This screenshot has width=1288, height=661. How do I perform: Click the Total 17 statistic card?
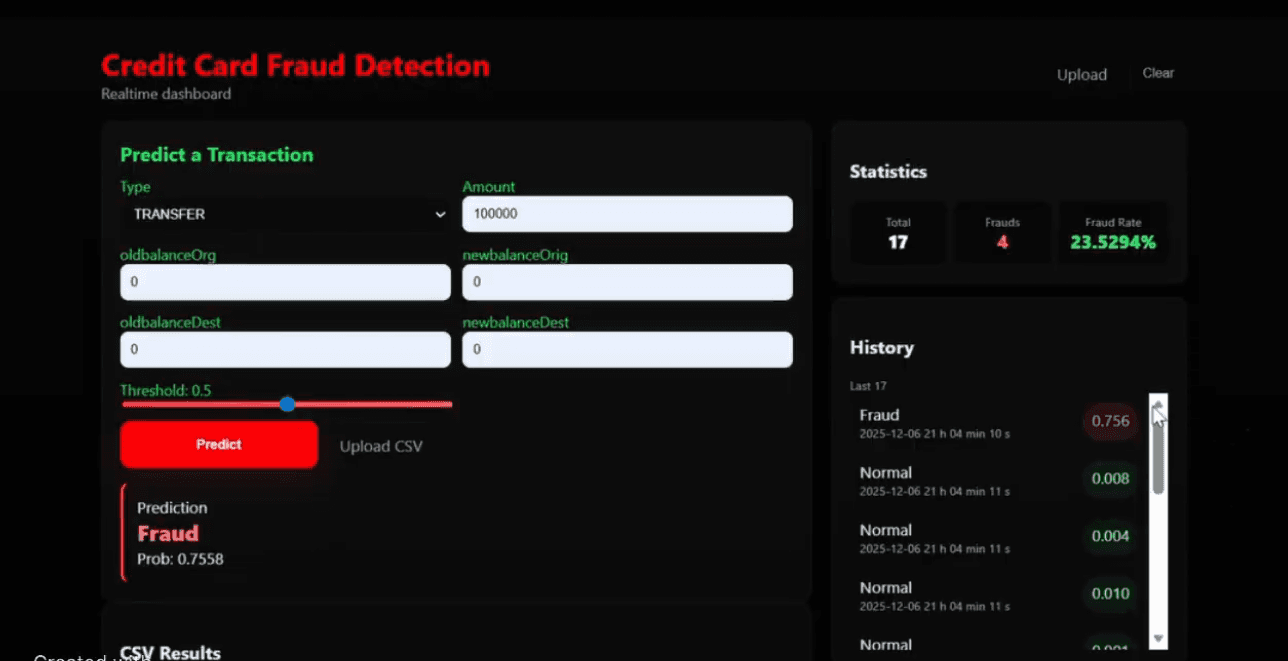pos(898,233)
